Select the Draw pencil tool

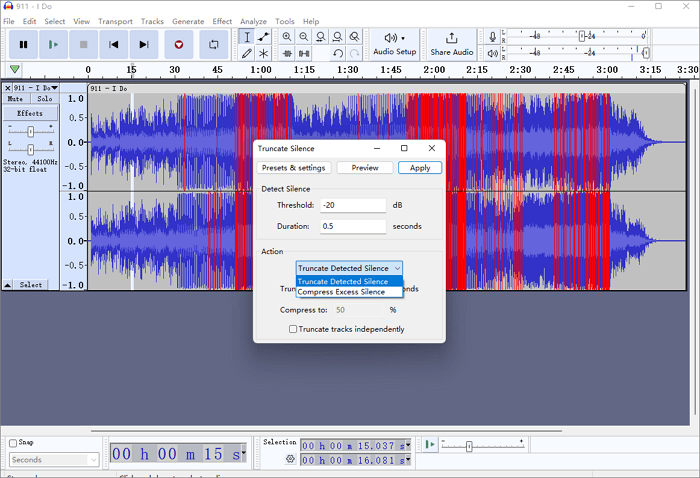coord(246,53)
